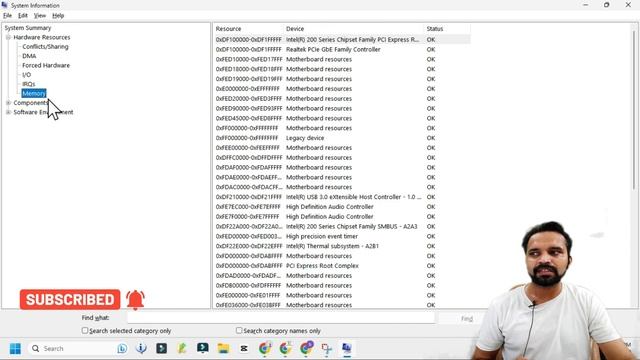640x360 pixels.
Task: Click resource 0xFED10000-0xFED17FFF
Action: 249,59
